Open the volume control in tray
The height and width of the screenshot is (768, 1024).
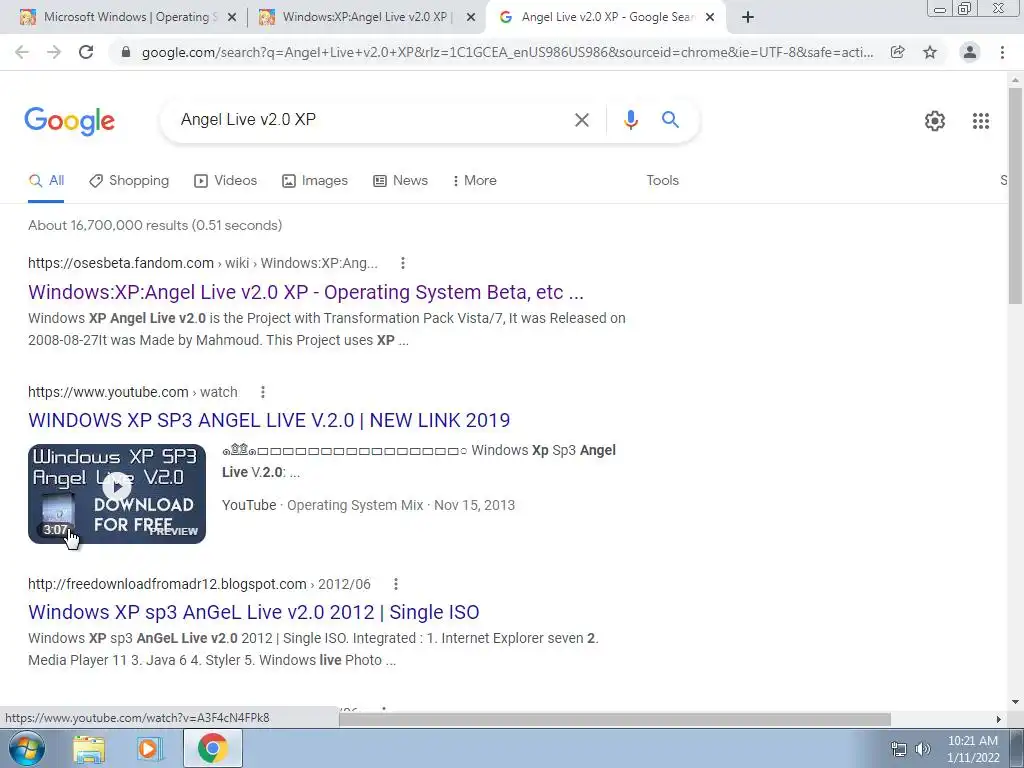[x=923, y=749]
